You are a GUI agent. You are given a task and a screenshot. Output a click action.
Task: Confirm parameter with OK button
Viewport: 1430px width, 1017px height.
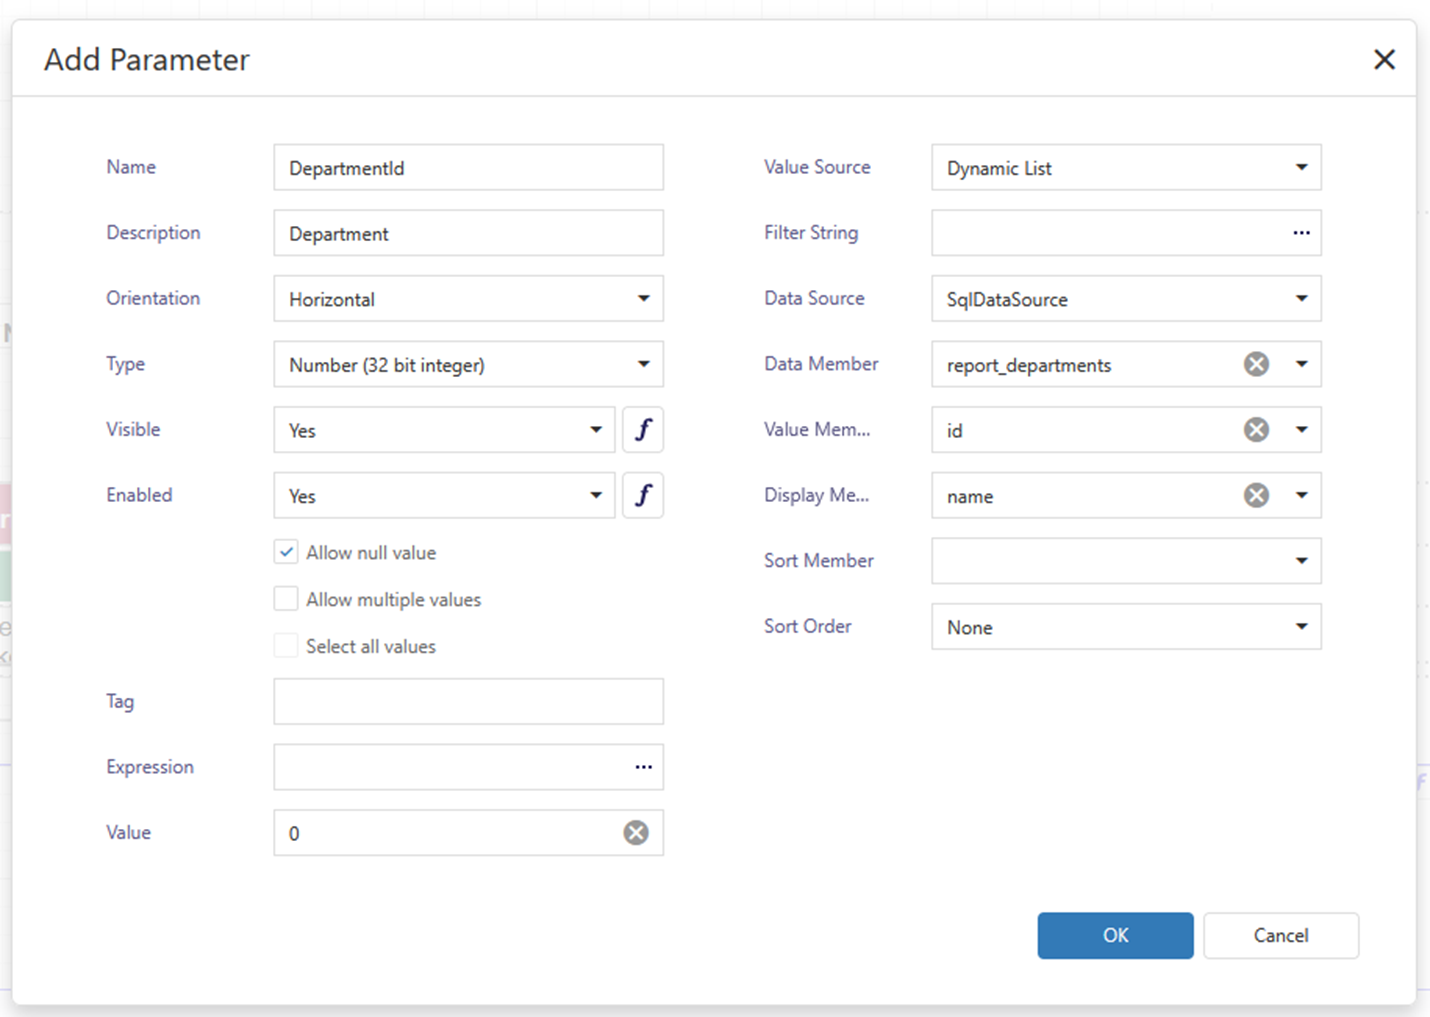[1114, 935]
